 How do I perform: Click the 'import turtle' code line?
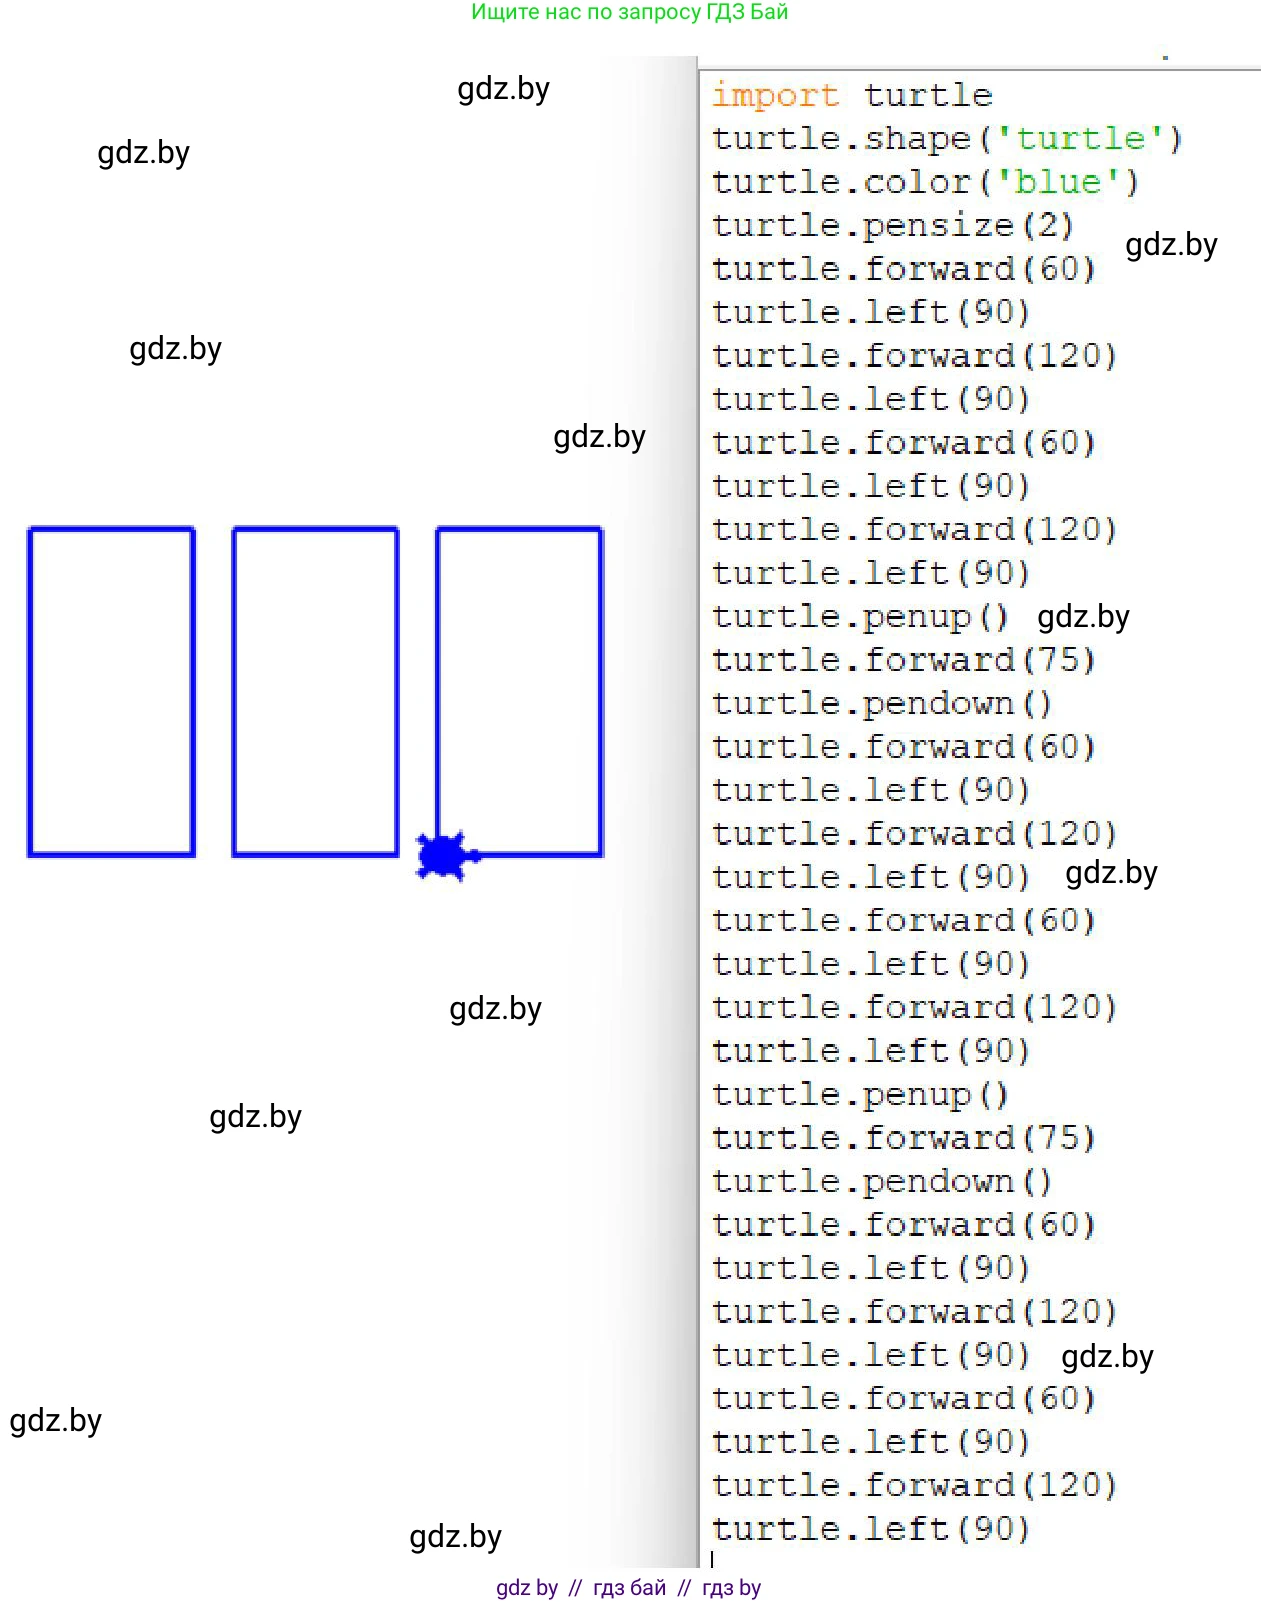tap(851, 96)
